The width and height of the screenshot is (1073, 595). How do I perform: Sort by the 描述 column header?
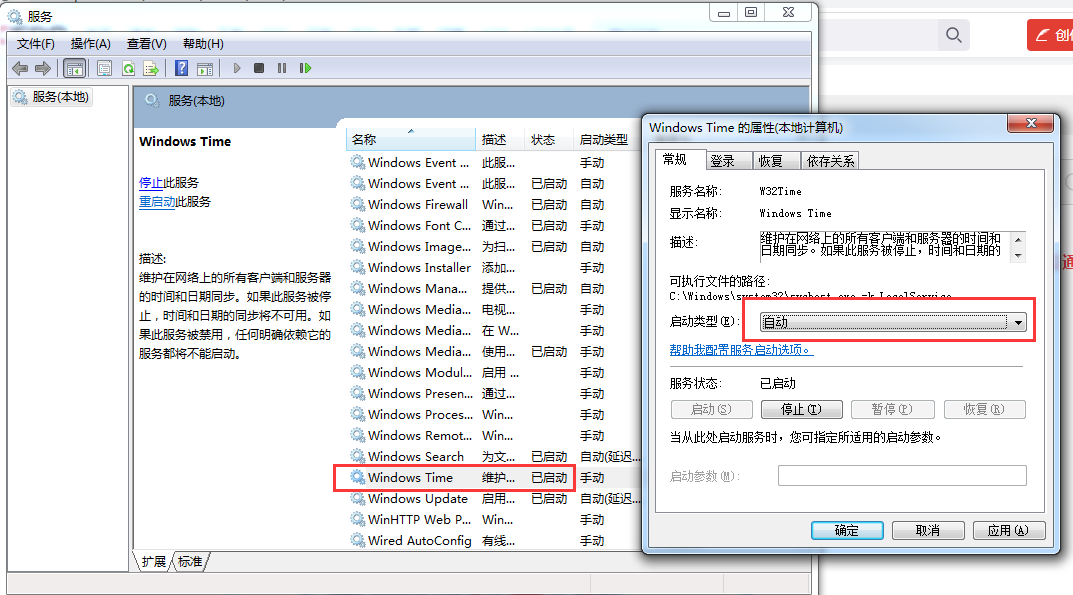(500, 139)
